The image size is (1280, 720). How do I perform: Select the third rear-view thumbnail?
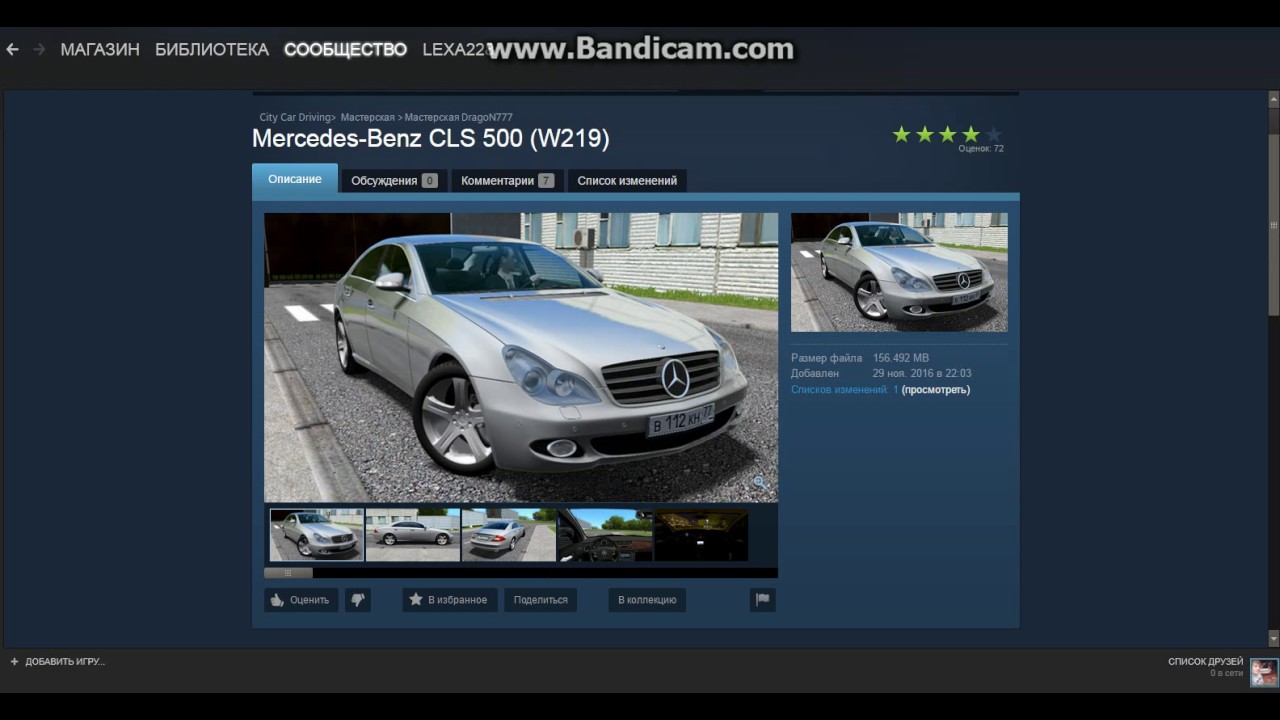tap(508, 535)
